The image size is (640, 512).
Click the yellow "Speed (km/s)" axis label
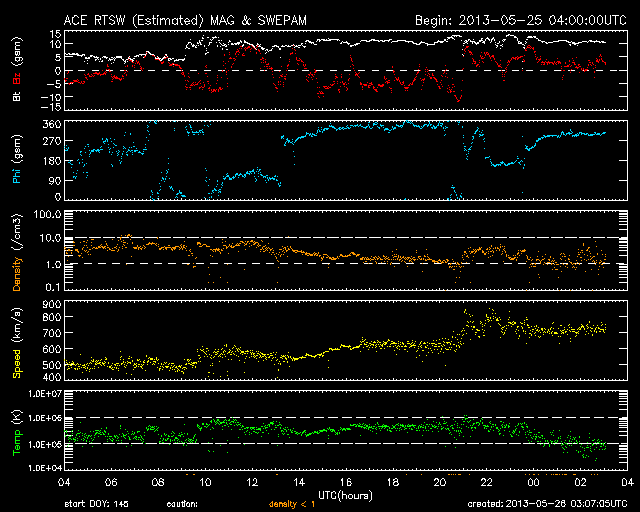17,343
